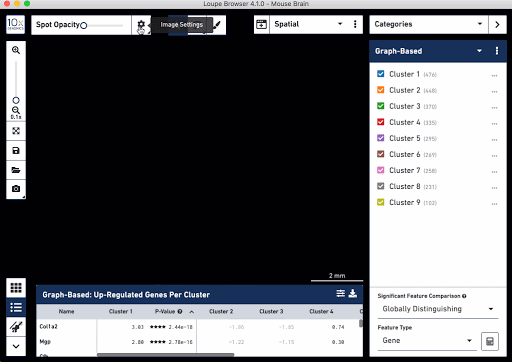The width and height of the screenshot is (512, 362).
Task: Open Cluster 5 more options ellipsis
Action: [494, 140]
